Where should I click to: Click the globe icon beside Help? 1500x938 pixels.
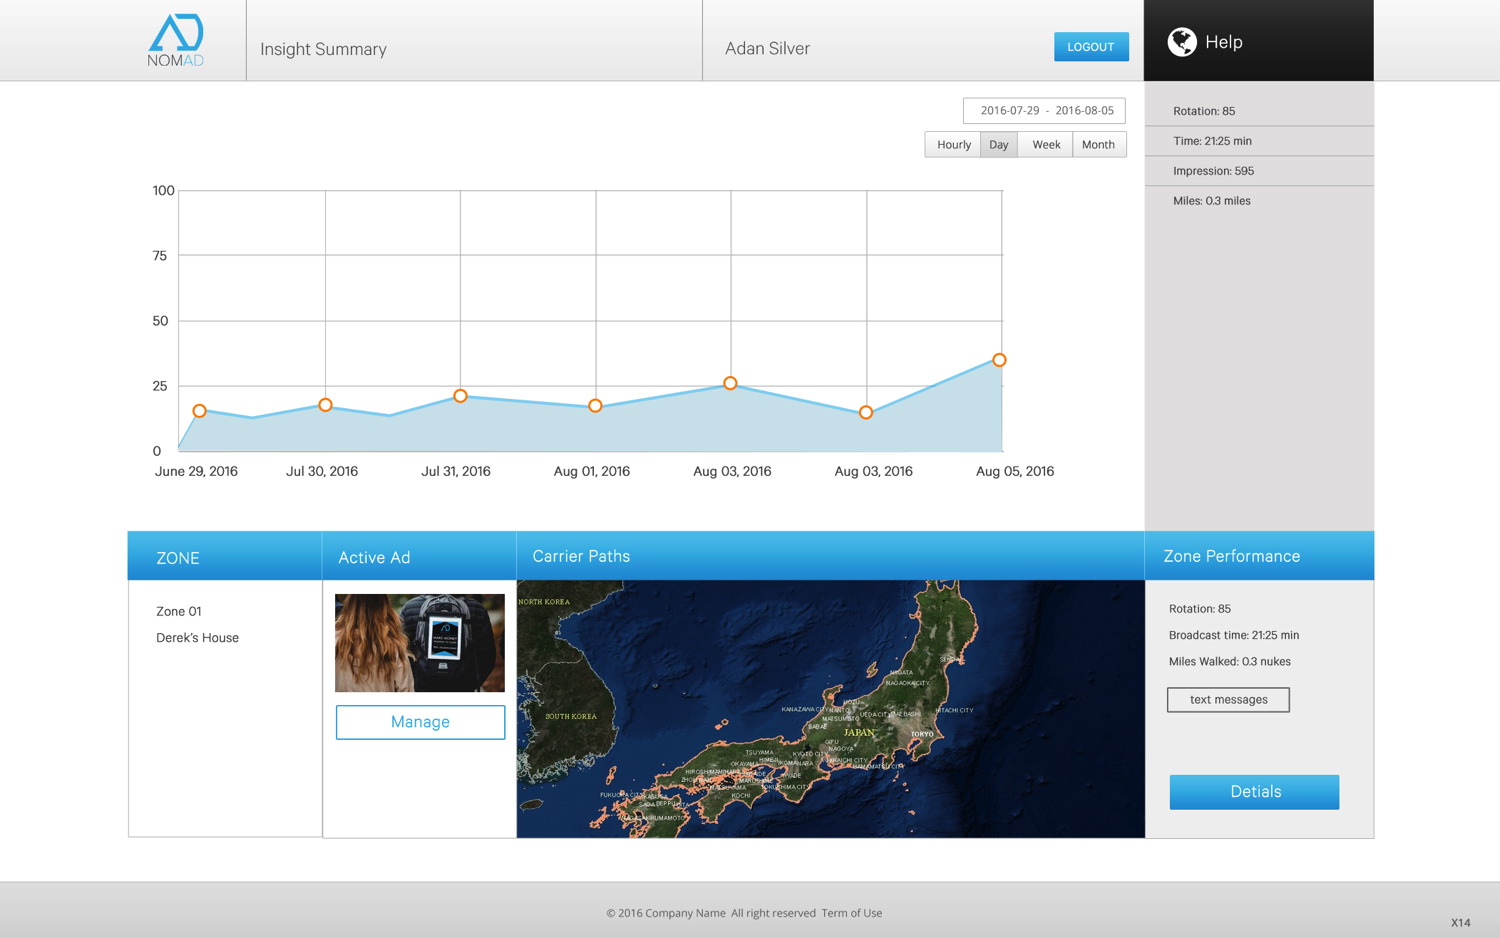(1182, 42)
